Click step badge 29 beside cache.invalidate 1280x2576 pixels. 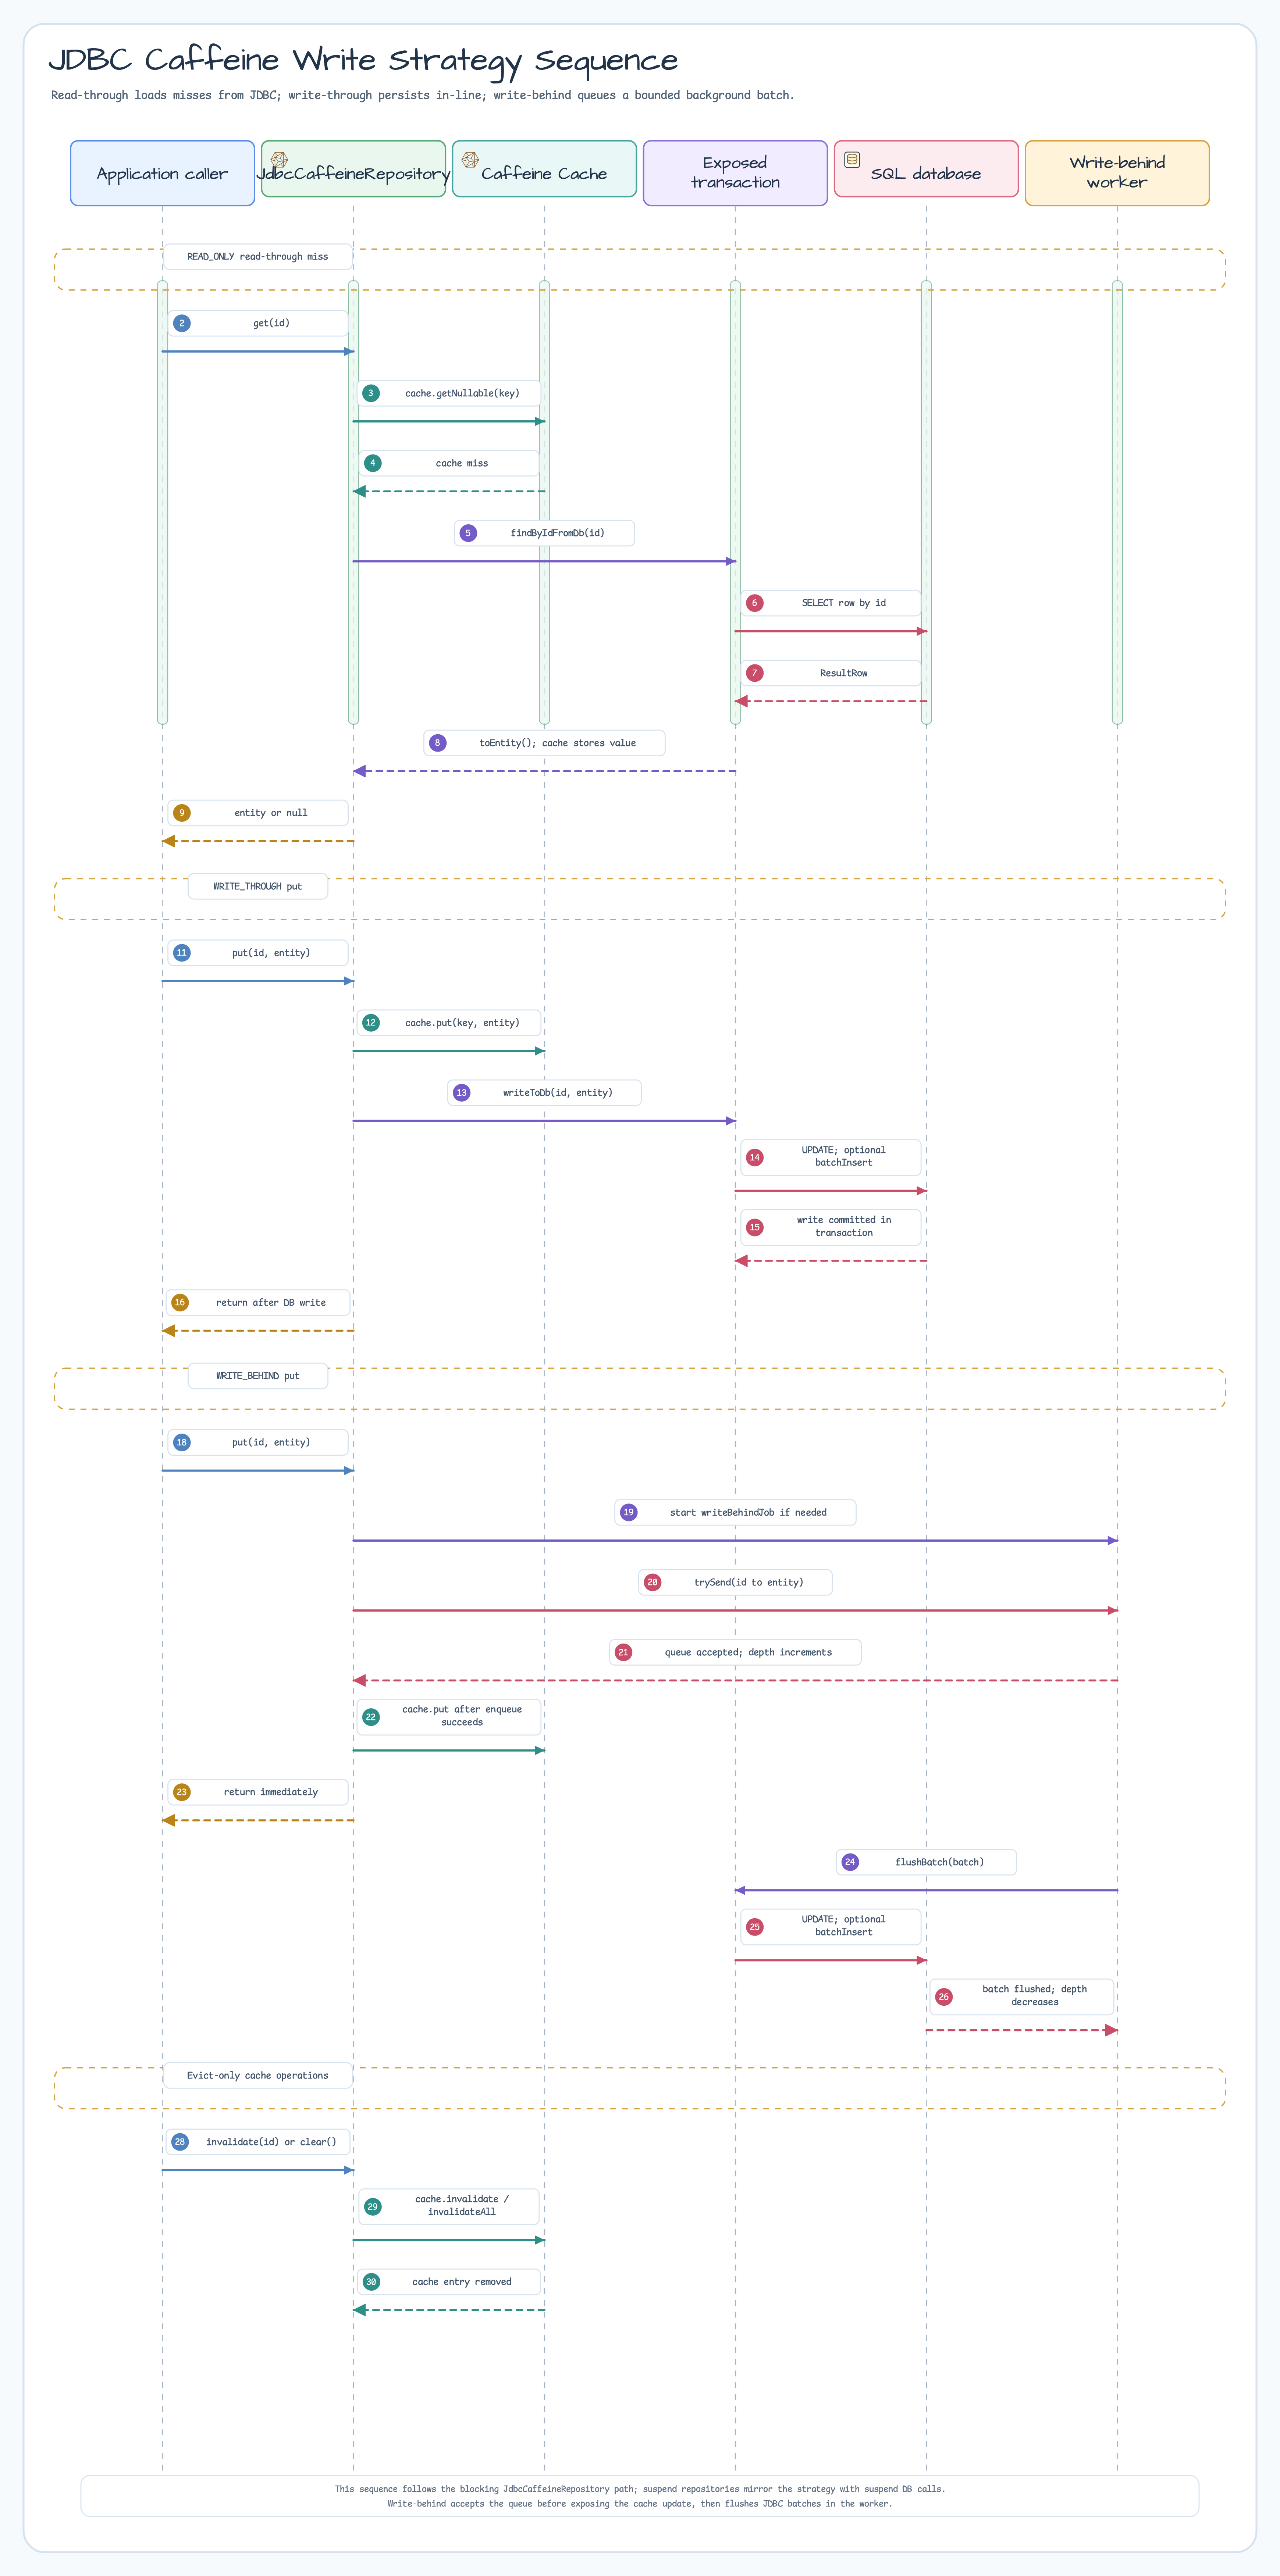point(373,2206)
